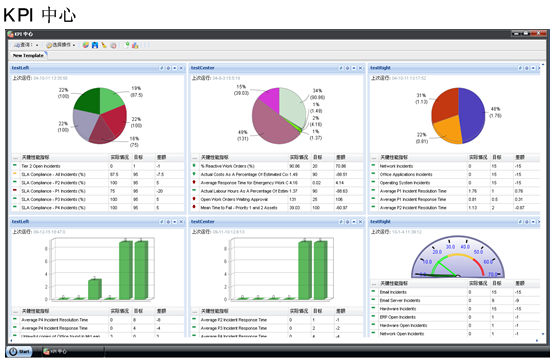Select the '% Reactive Work Orders (%)' row
The image size is (553, 361).
point(277,166)
